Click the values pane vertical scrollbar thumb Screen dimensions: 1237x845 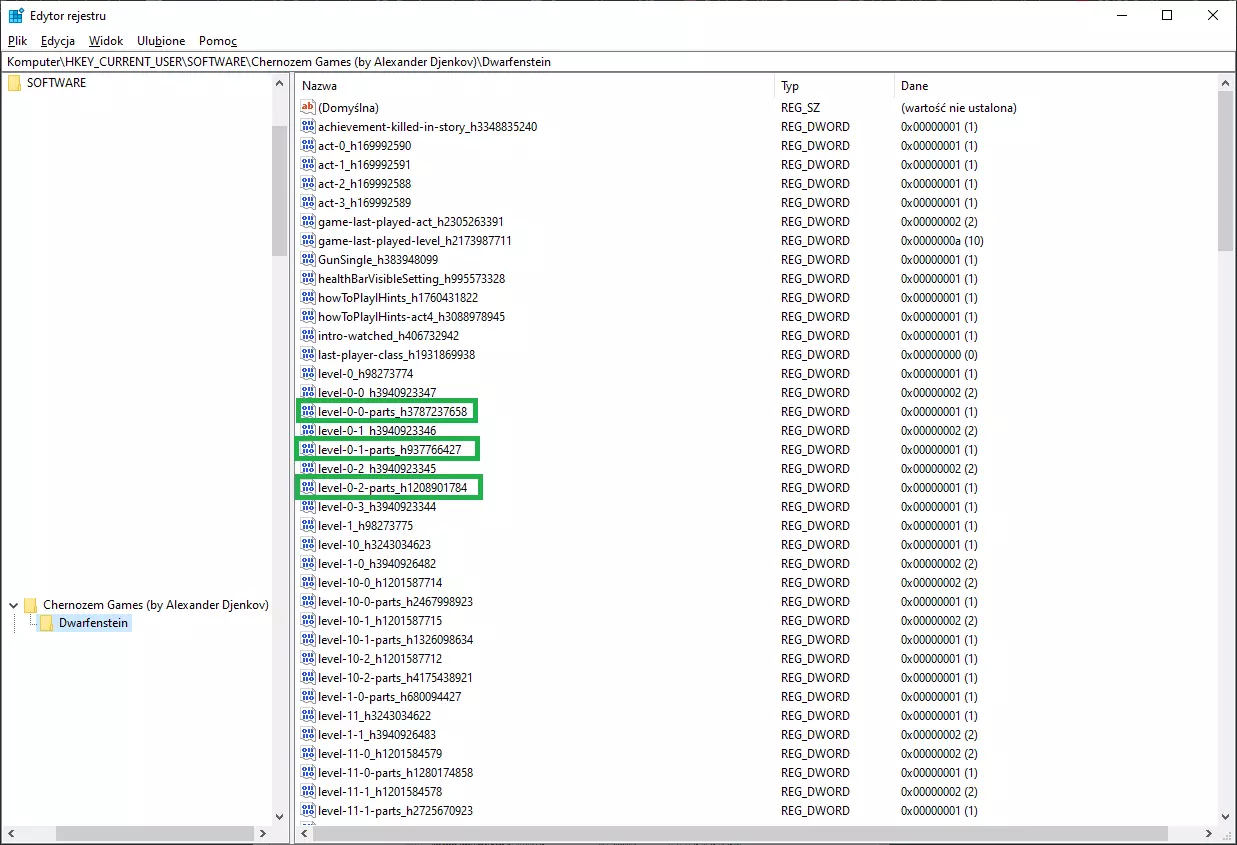click(1226, 171)
